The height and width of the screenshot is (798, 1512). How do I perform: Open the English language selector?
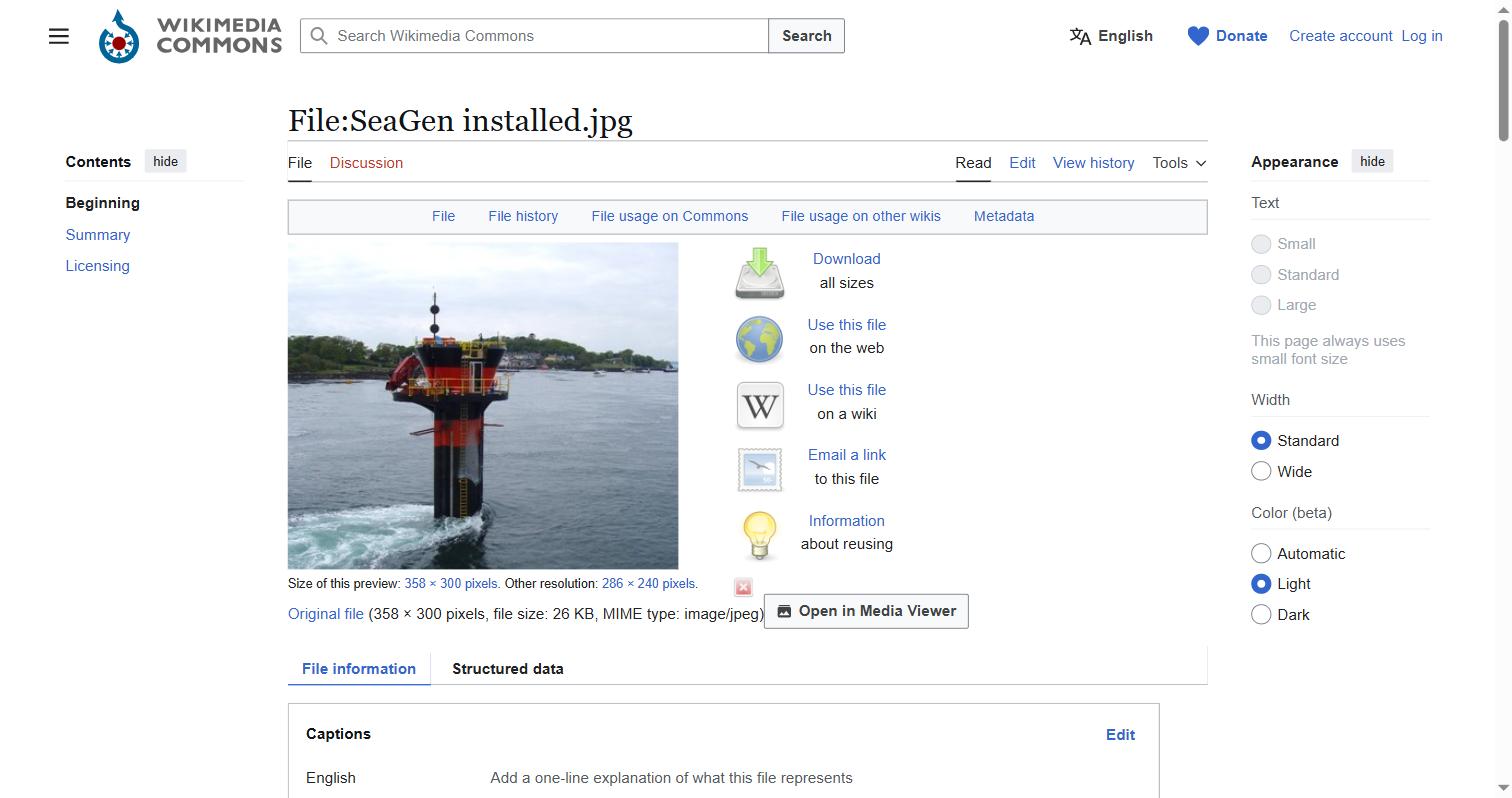coord(1111,36)
